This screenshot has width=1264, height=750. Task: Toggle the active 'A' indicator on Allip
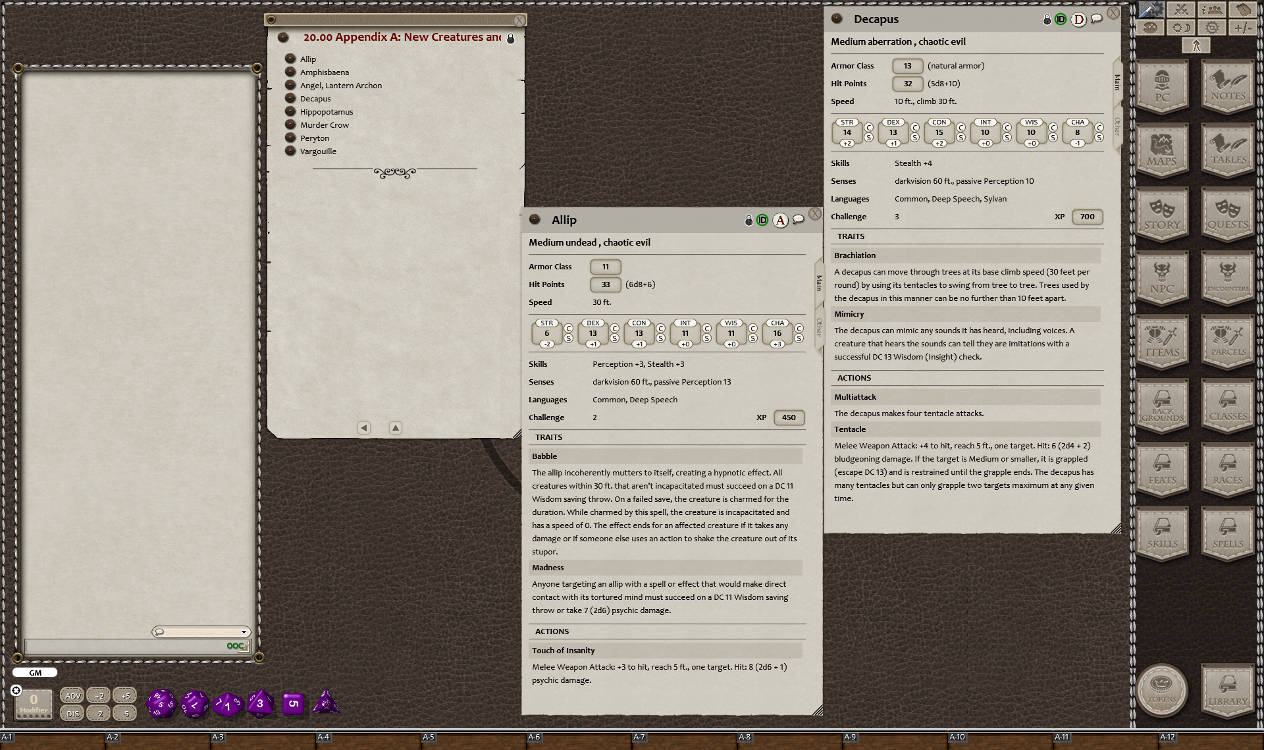780,220
